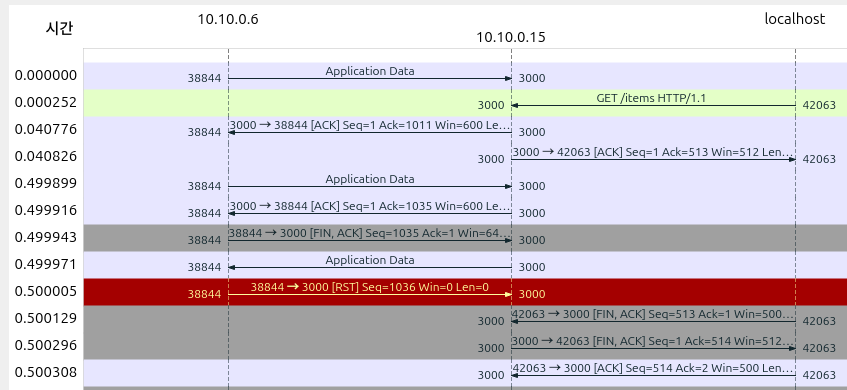
Task: Select the ACK packet with Ack=513 Win=512
Action: tap(654, 152)
